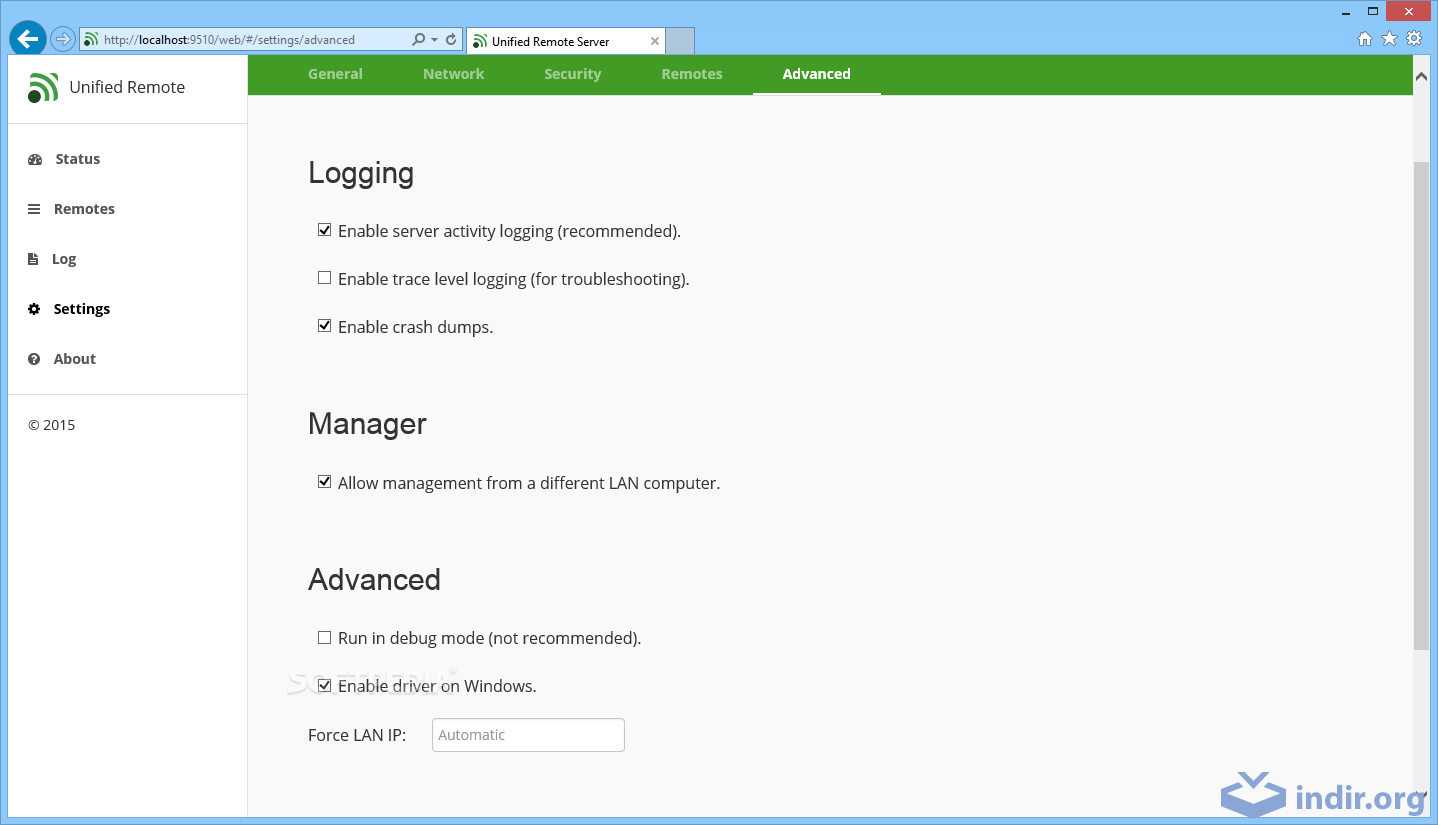Screen dimensions: 1438x825
Task: Go to browser home icon
Action: 1365,39
